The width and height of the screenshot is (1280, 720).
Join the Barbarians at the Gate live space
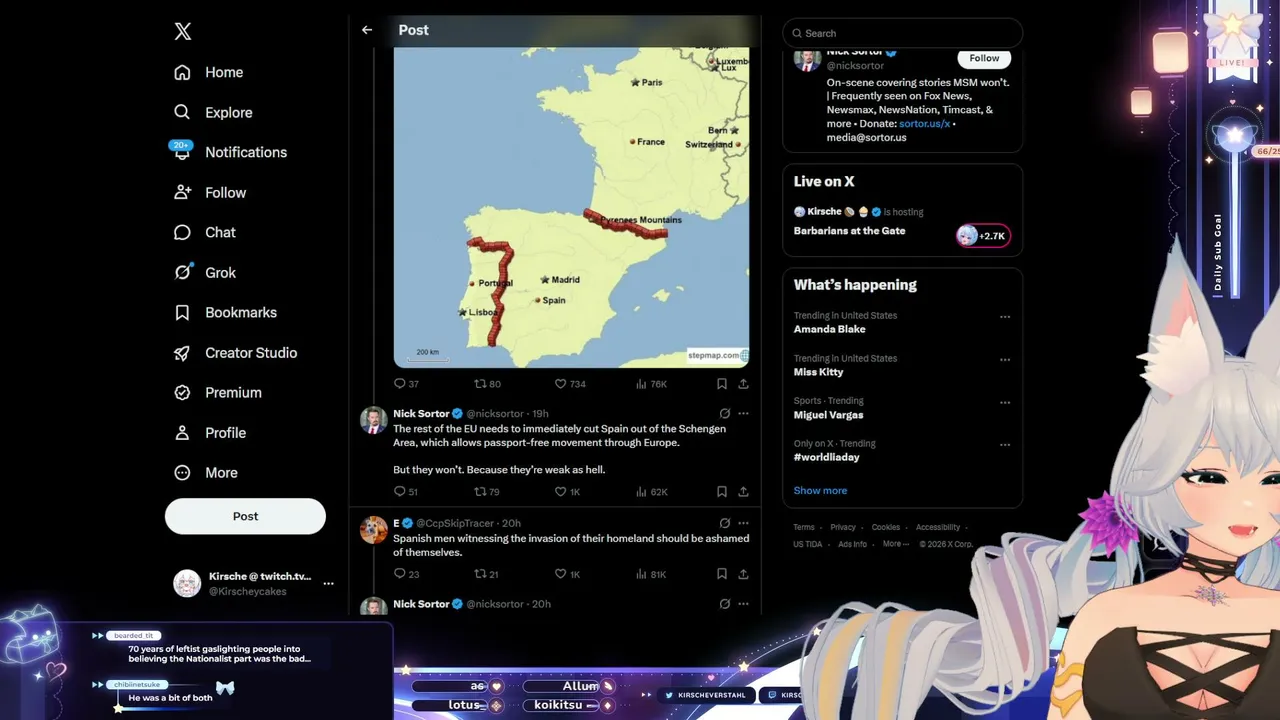pyautogui.click(x=849, y=231)
